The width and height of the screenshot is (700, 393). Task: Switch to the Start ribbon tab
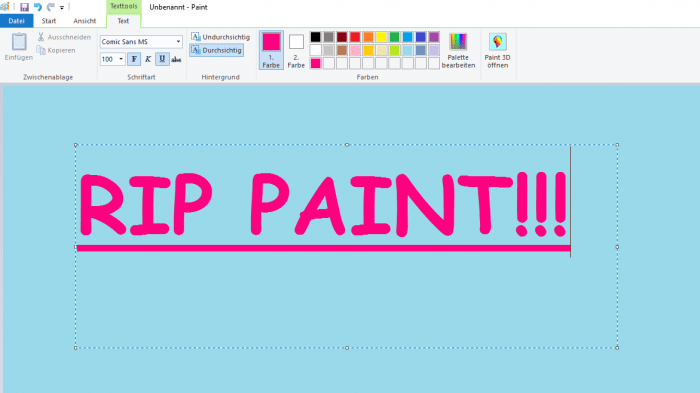[x=49, y=21]
